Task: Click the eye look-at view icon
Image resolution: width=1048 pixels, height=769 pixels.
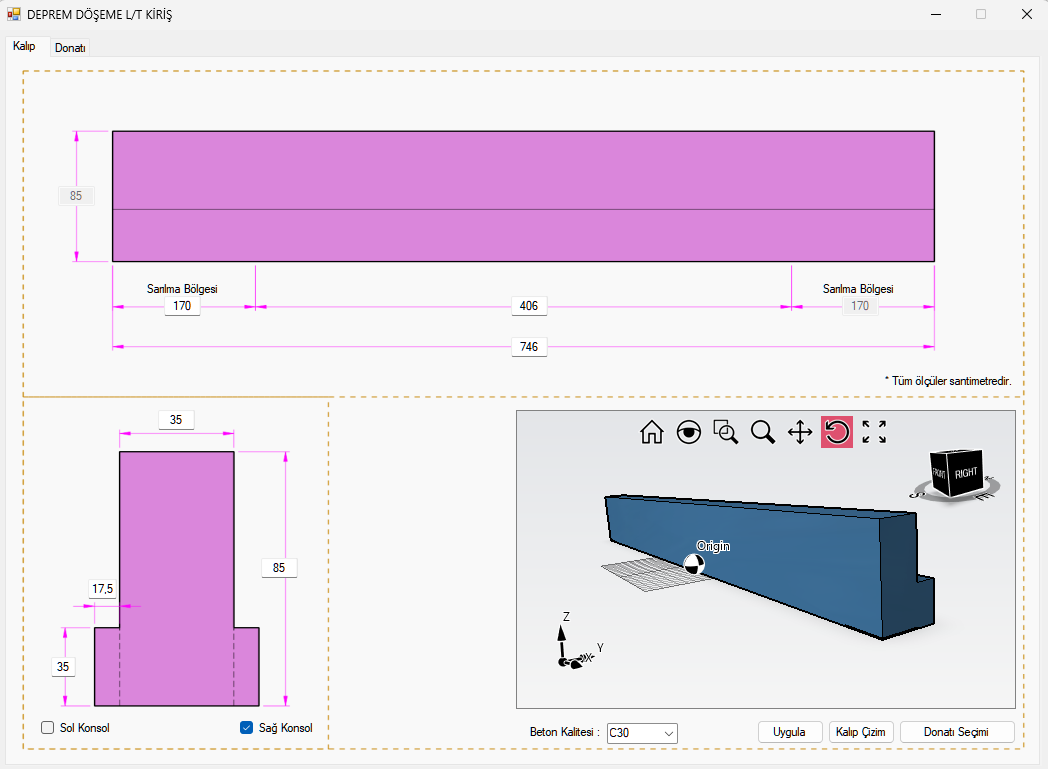Action: (x=689, y=432)
